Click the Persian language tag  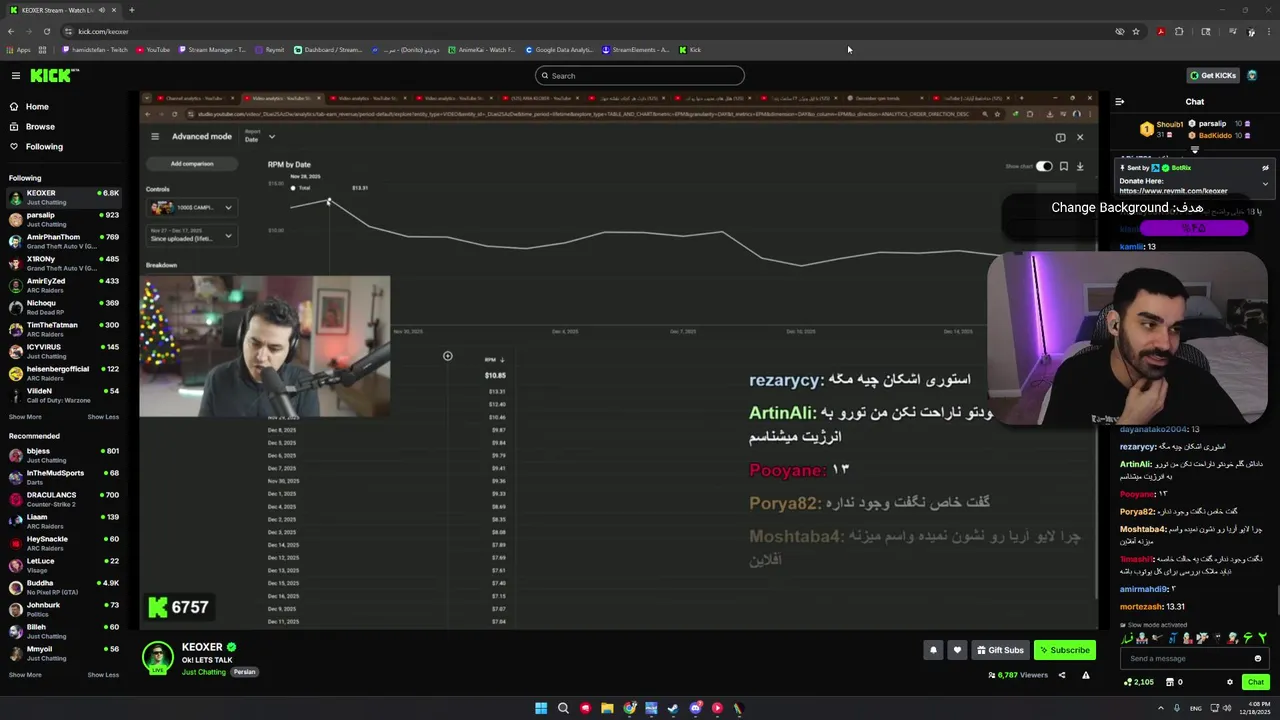[245, 672]
